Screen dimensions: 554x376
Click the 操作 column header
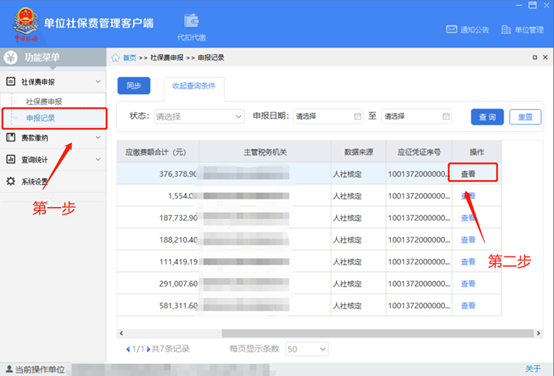click(477, 152)
